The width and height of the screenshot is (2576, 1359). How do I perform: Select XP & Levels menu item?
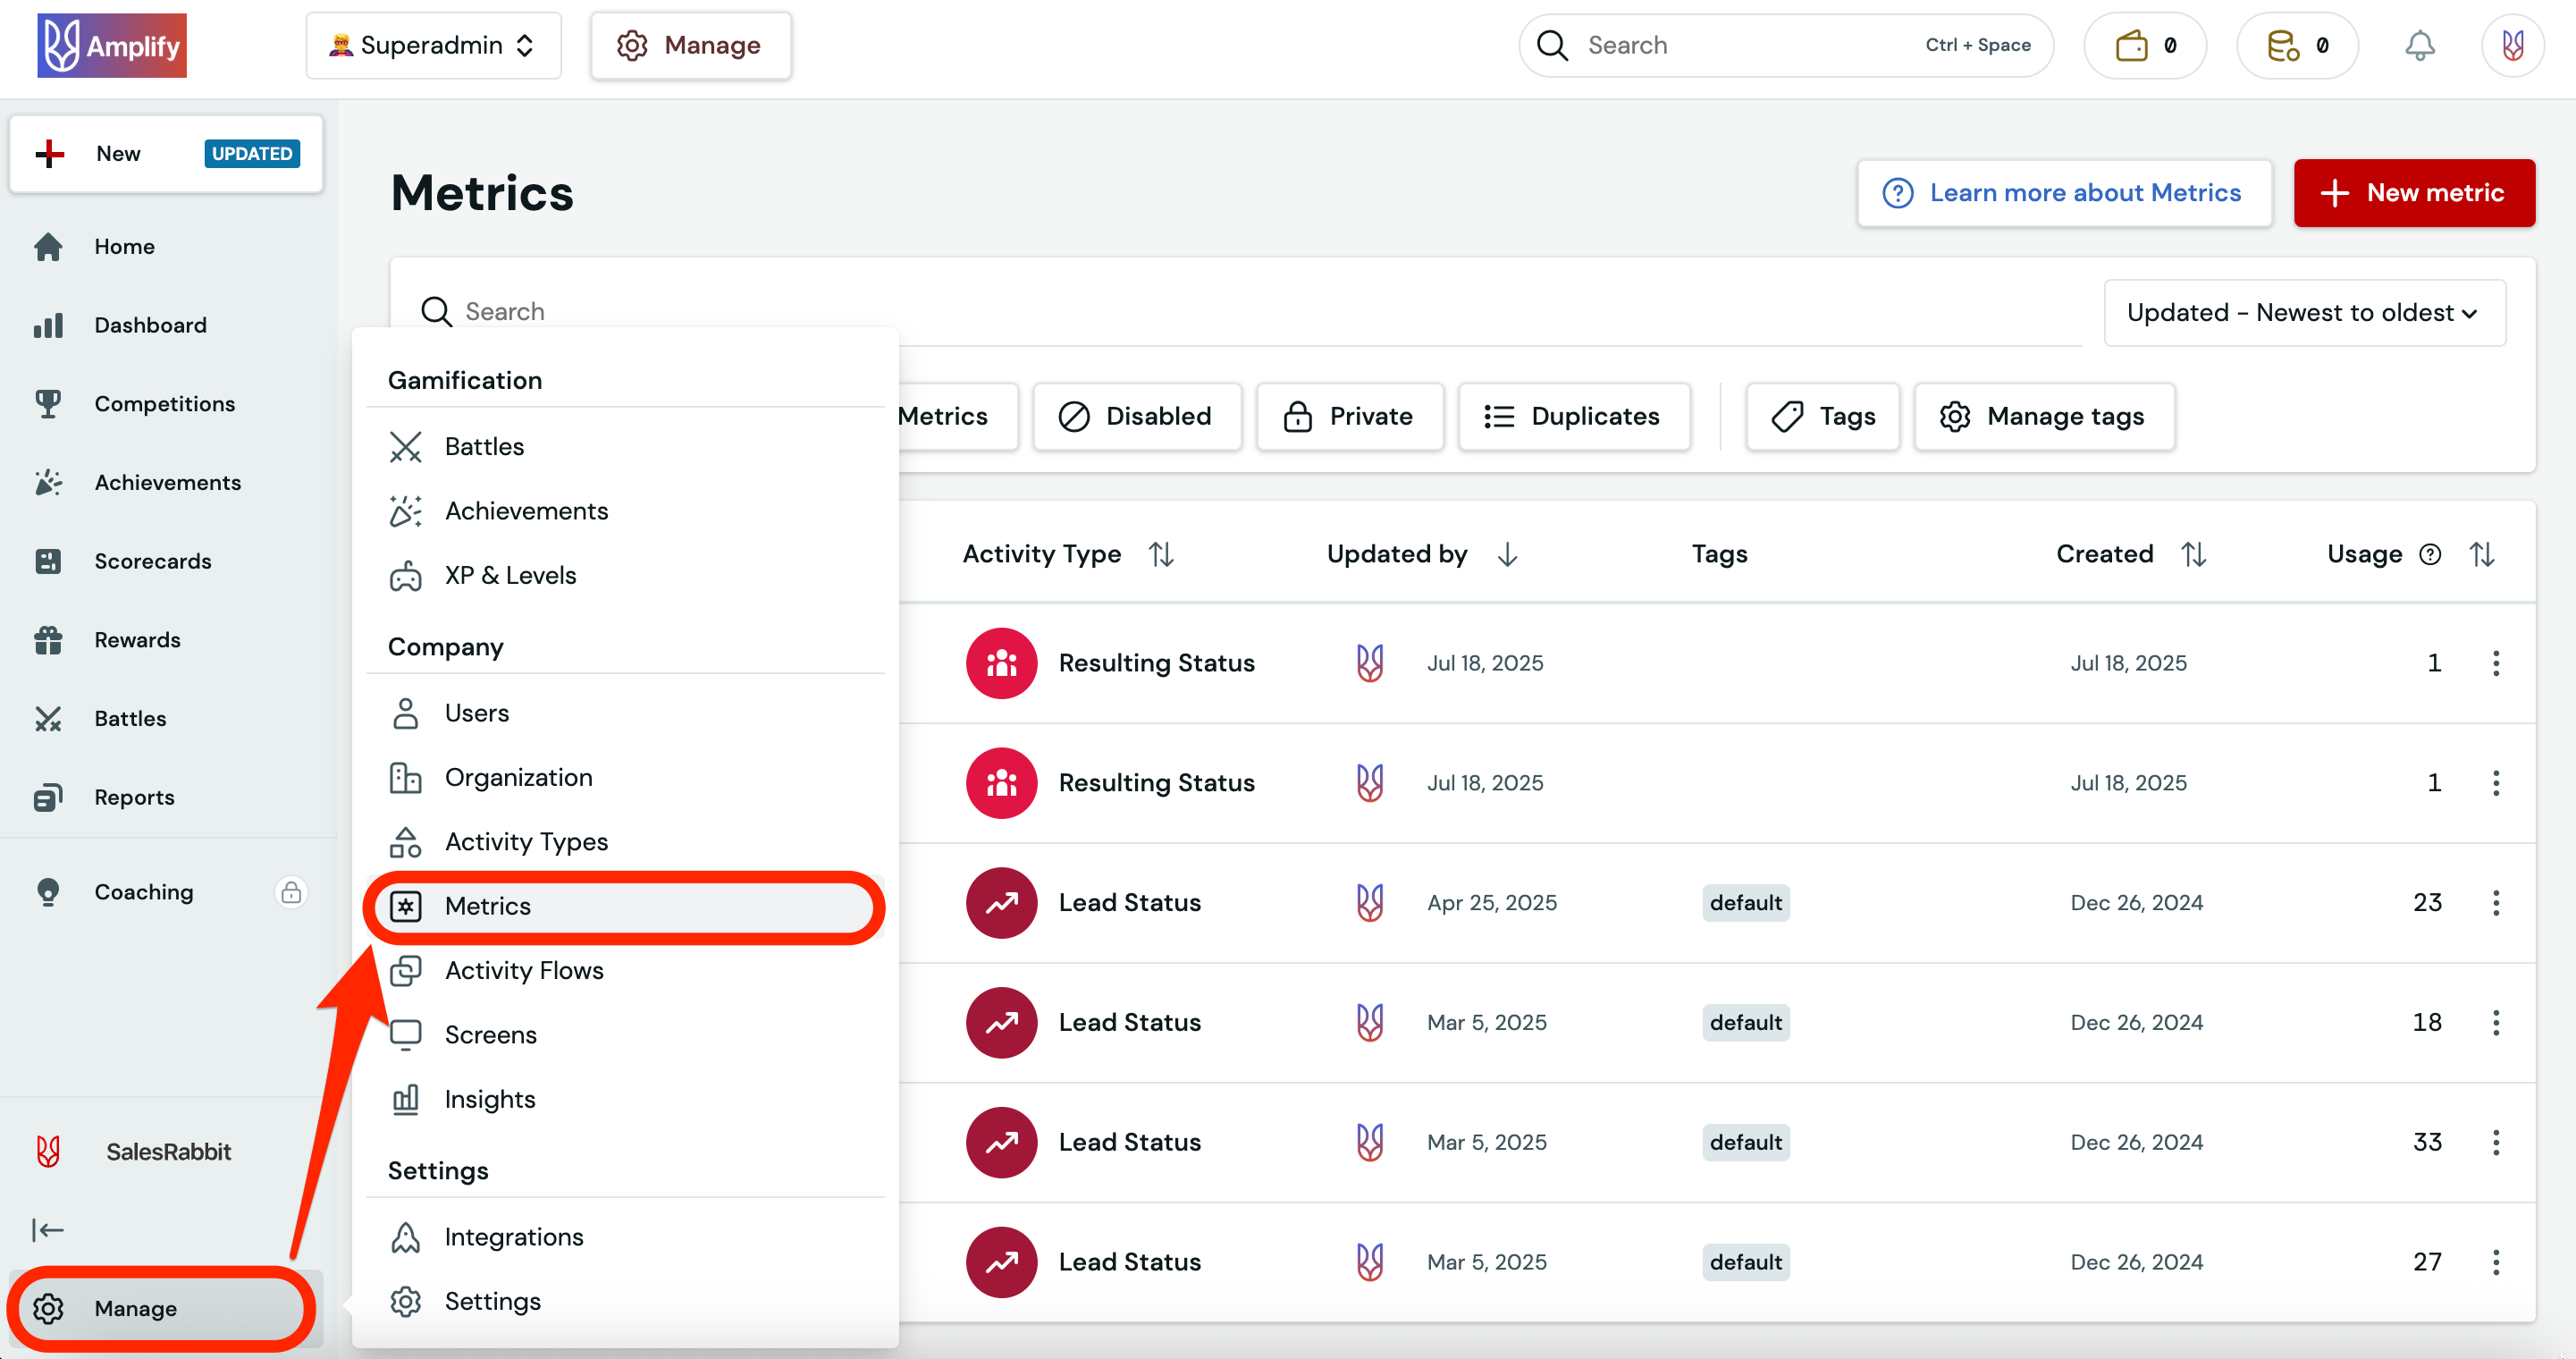pos(626,575)
